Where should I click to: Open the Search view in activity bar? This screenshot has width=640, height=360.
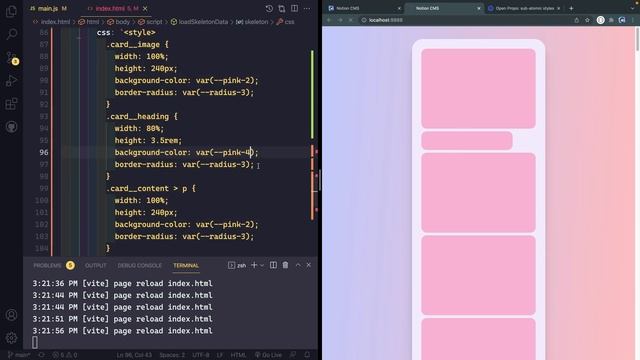[x=11, y=34]
